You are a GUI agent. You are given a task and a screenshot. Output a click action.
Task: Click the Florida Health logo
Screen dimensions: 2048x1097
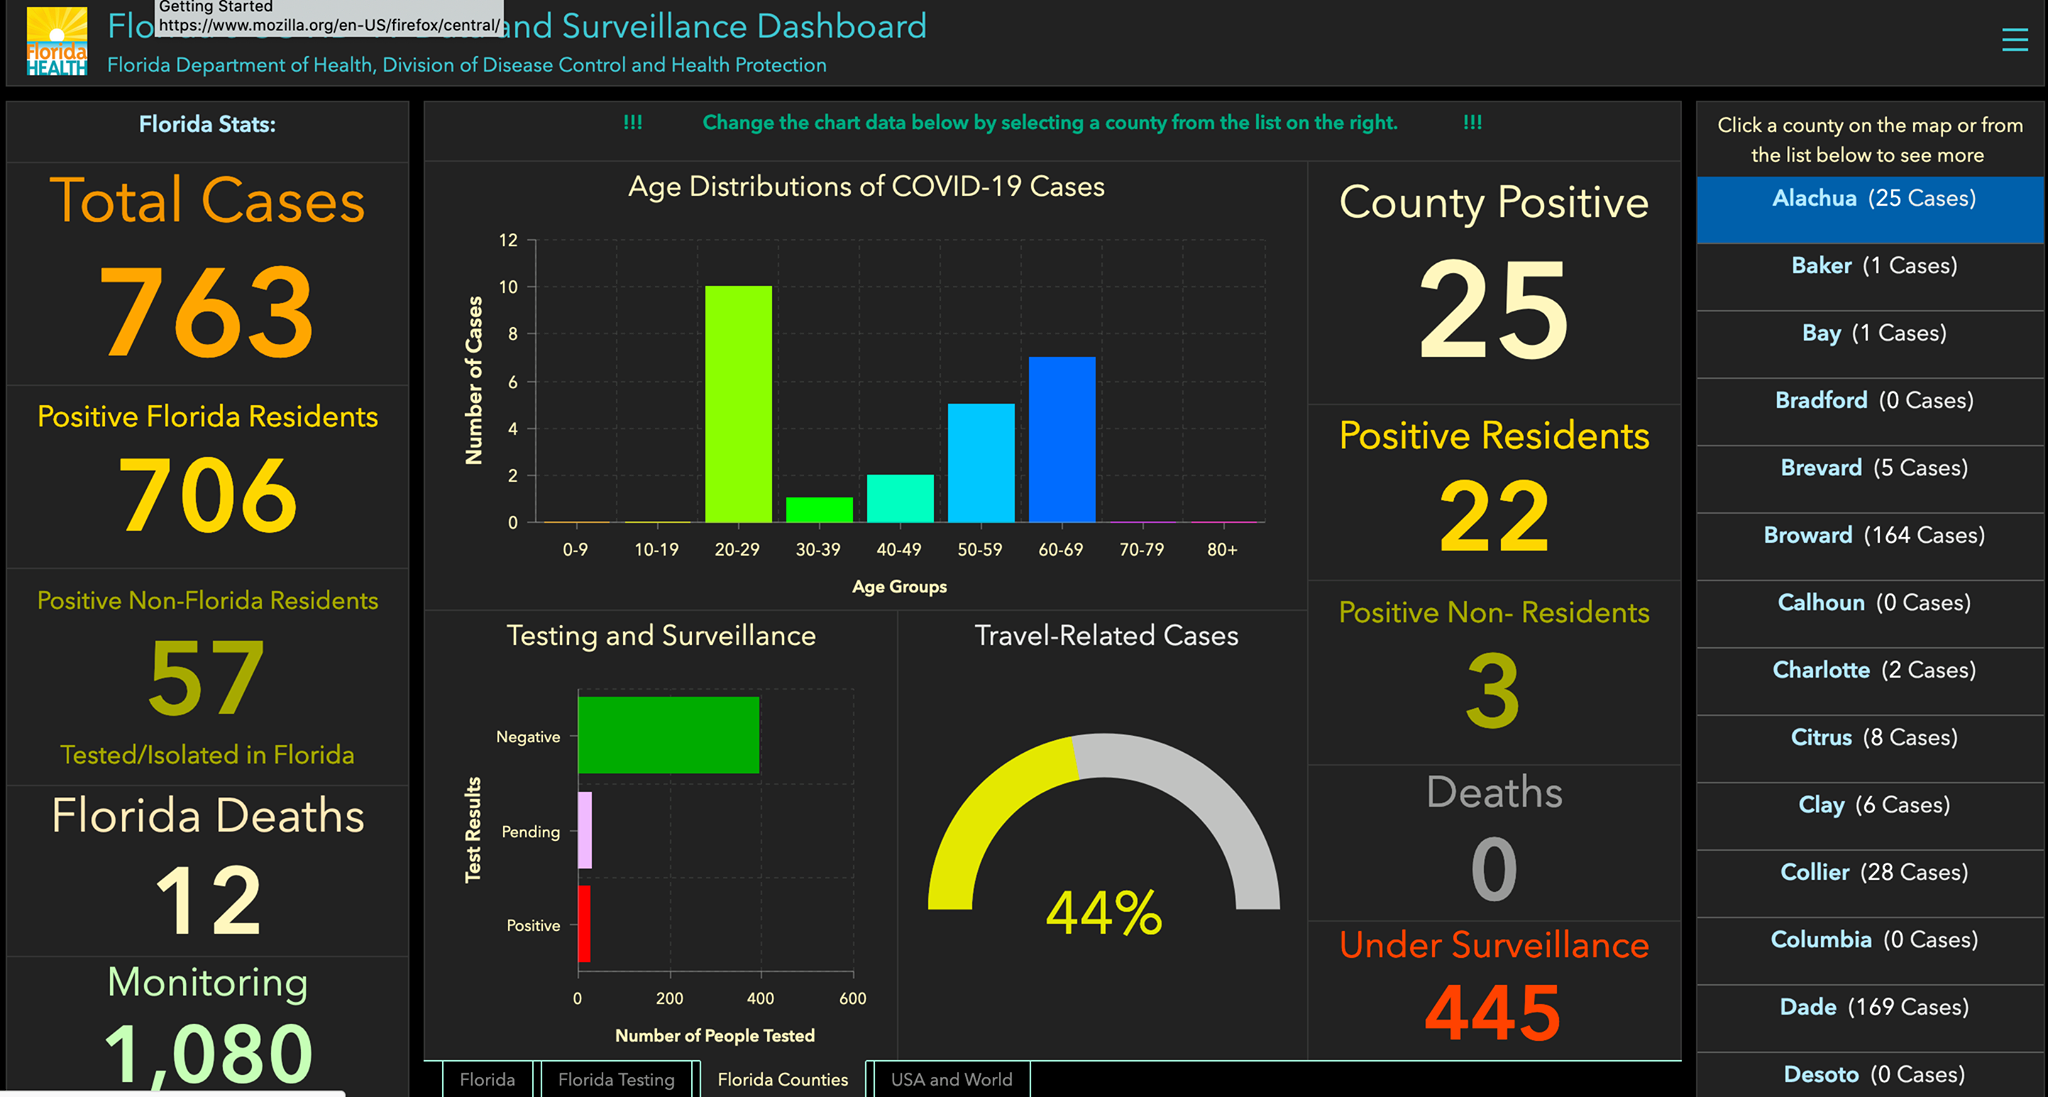pyautogui.click(x=57, y=41)
